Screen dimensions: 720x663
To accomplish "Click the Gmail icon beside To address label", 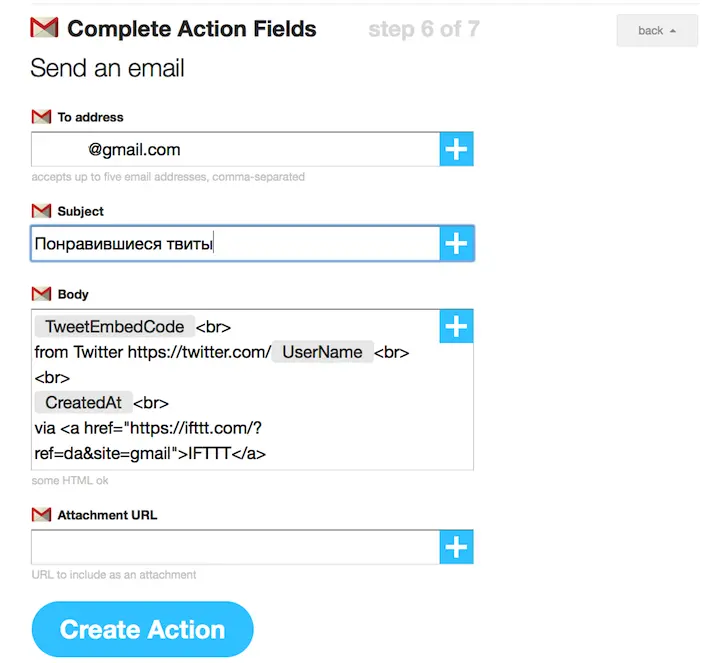I will coord(41,117).
